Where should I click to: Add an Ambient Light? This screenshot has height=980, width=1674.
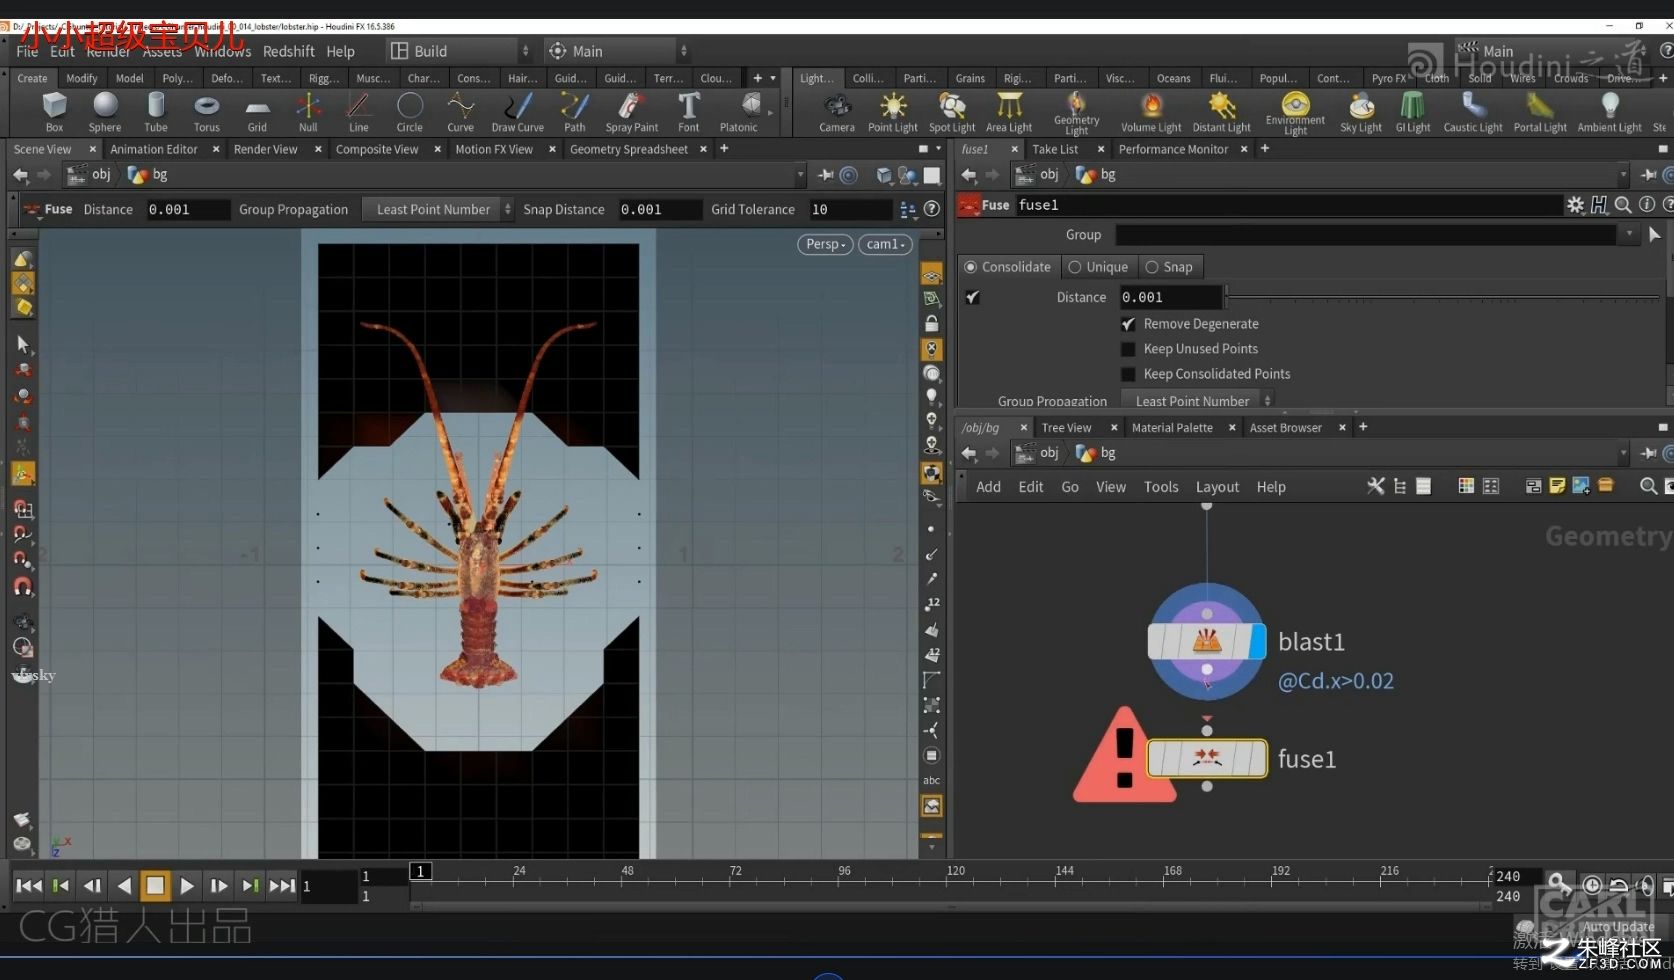[1610, 112]
